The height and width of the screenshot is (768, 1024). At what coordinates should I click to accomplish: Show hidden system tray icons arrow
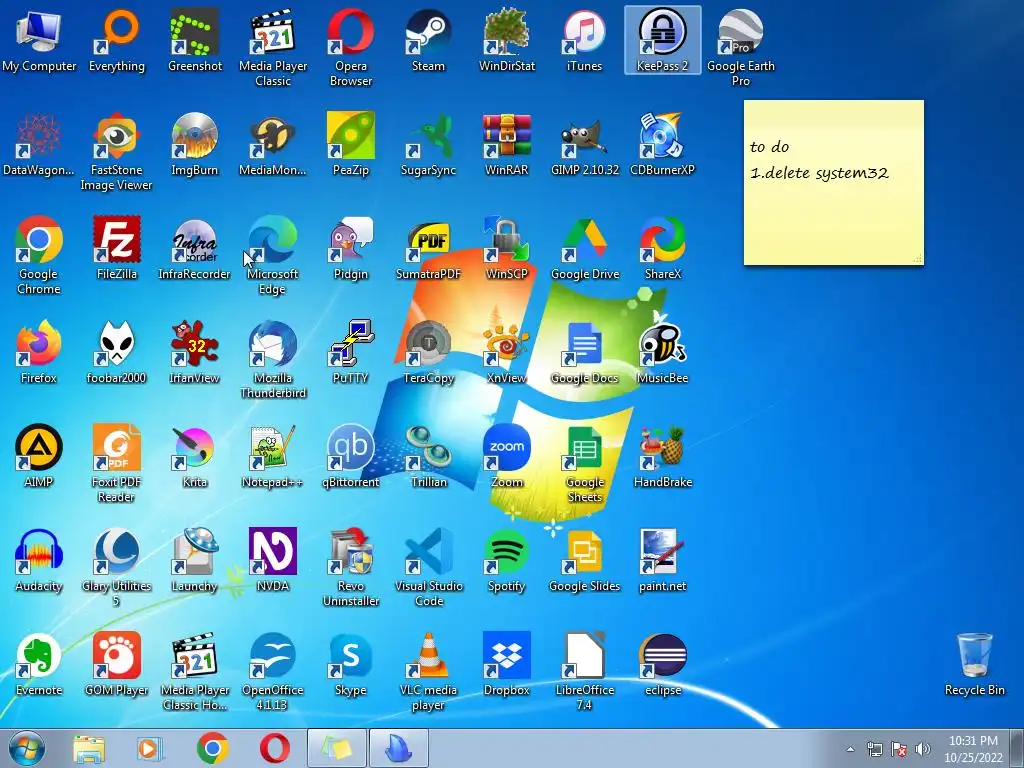click(850, 749)
